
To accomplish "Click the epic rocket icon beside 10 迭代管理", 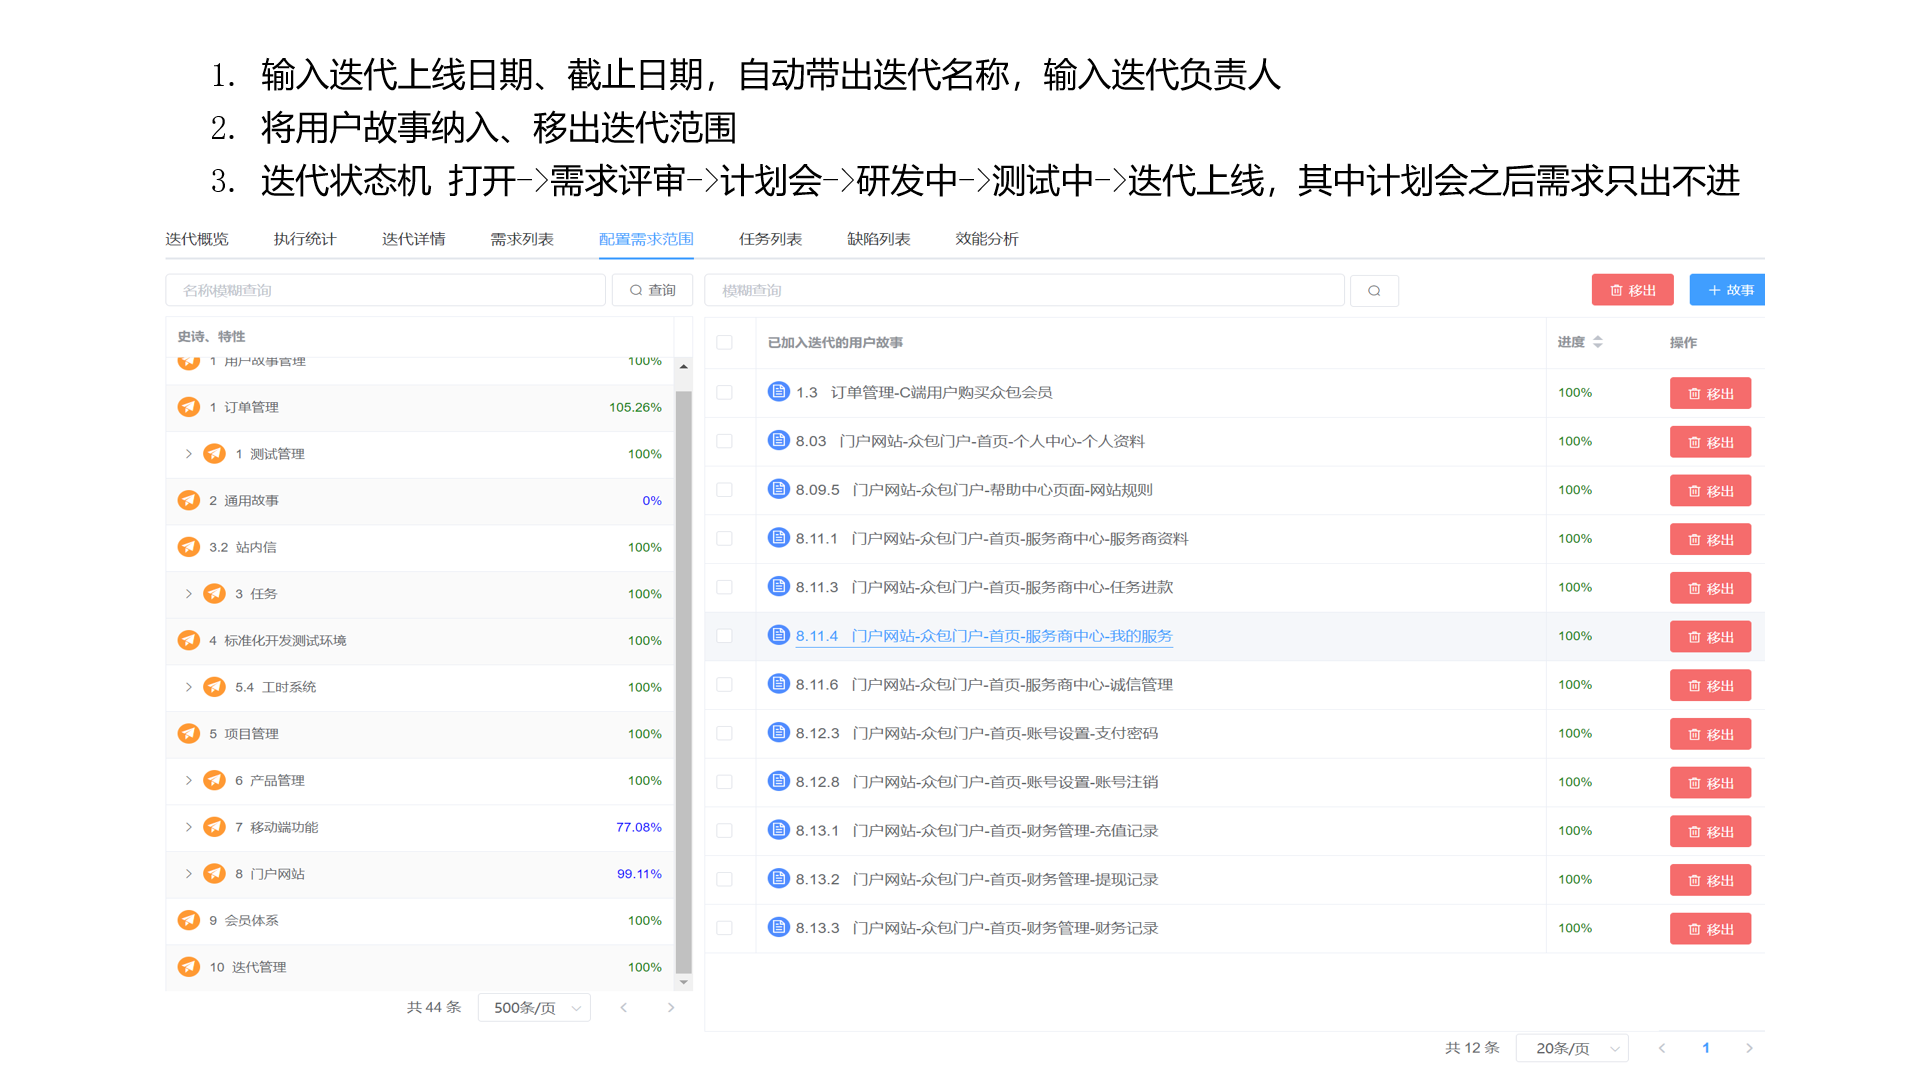I will pyautogui.click(x=189, y=967).
